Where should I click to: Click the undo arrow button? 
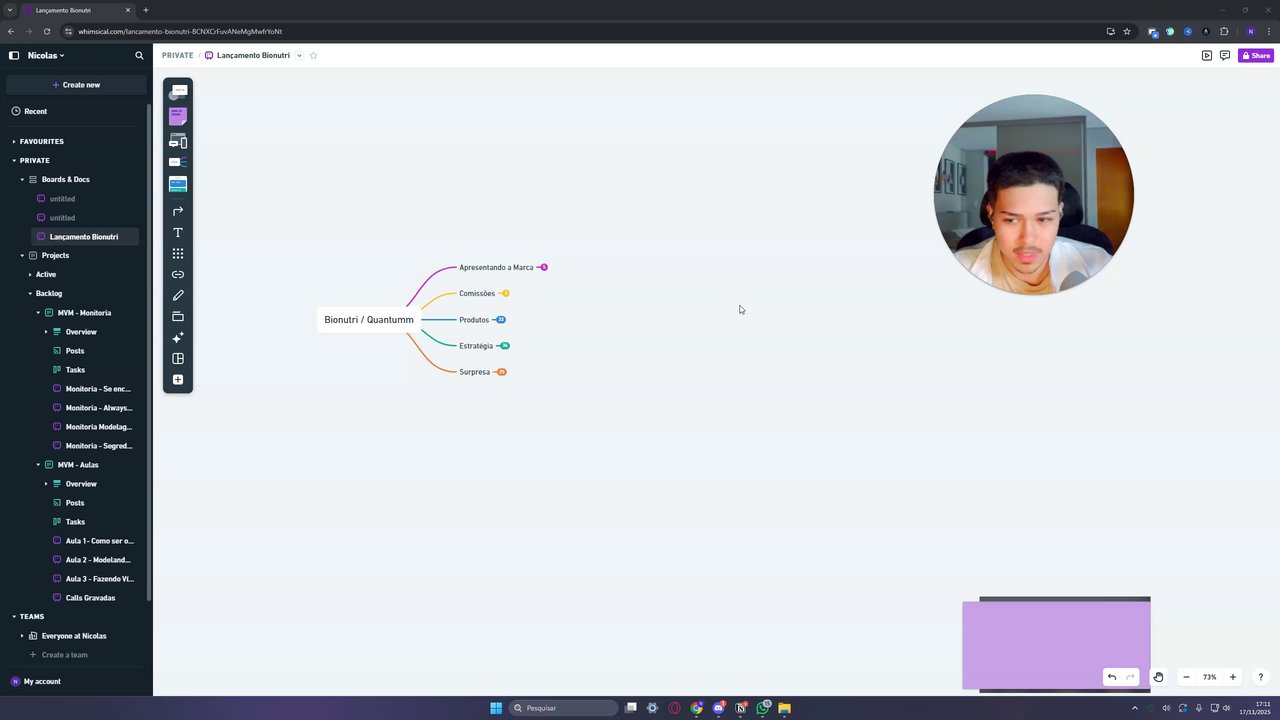coord(1112,677)
